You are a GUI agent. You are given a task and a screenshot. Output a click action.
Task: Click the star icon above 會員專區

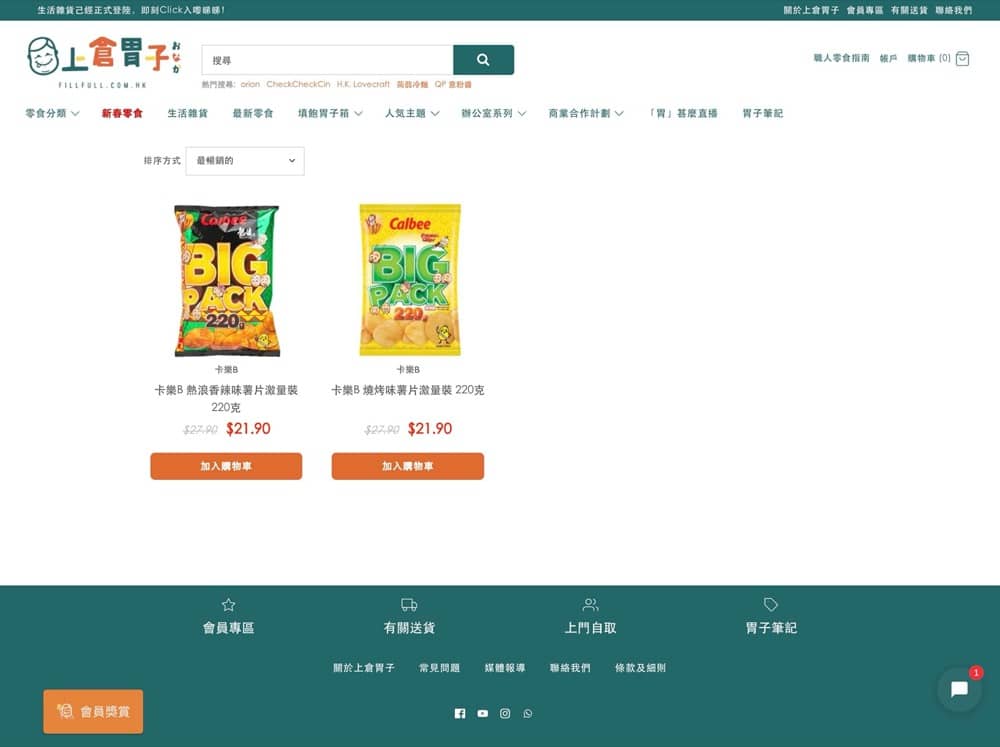[x=228, y=604]
